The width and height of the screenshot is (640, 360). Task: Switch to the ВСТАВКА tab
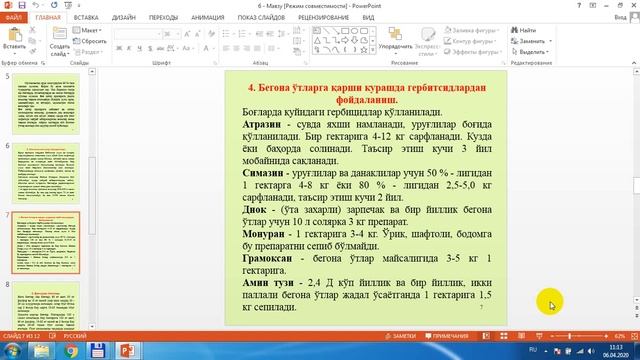(86, 18)
